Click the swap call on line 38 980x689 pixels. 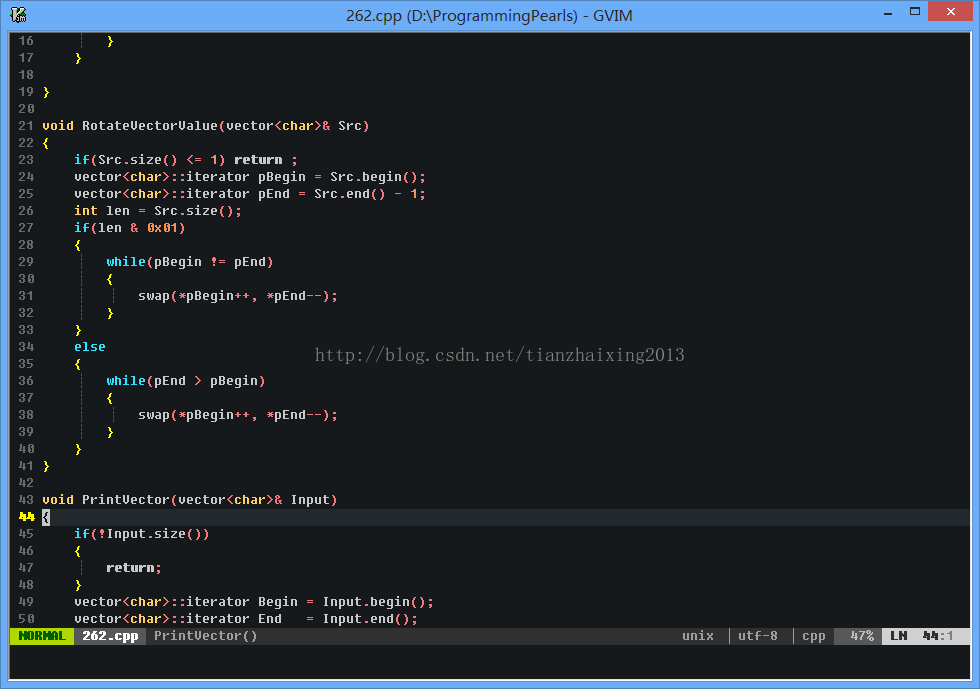(x=238, y=415)
